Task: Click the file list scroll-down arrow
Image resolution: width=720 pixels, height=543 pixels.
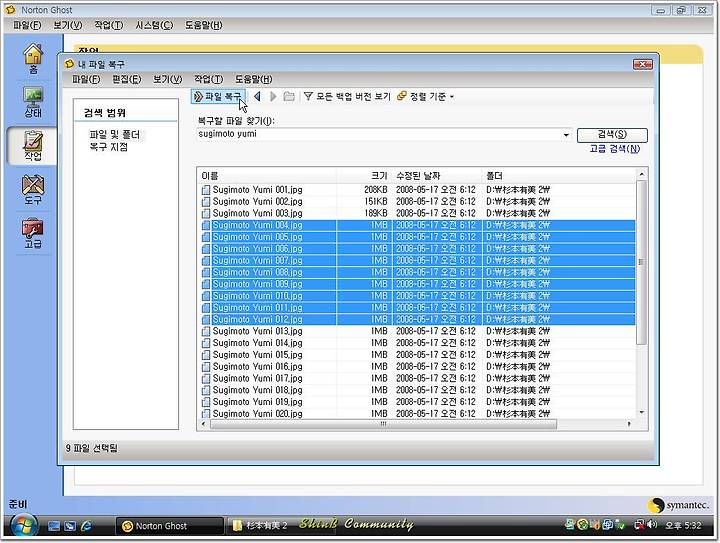Action: click(641, 412)
